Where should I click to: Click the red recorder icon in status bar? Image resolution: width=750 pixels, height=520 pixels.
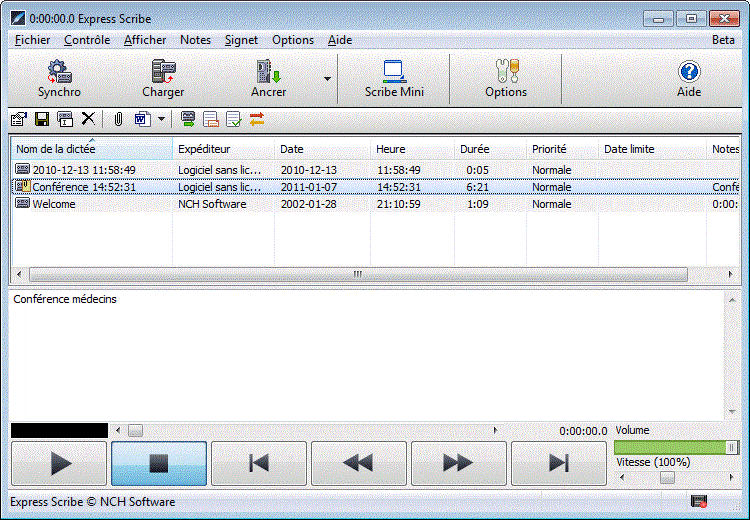(699, 501)
